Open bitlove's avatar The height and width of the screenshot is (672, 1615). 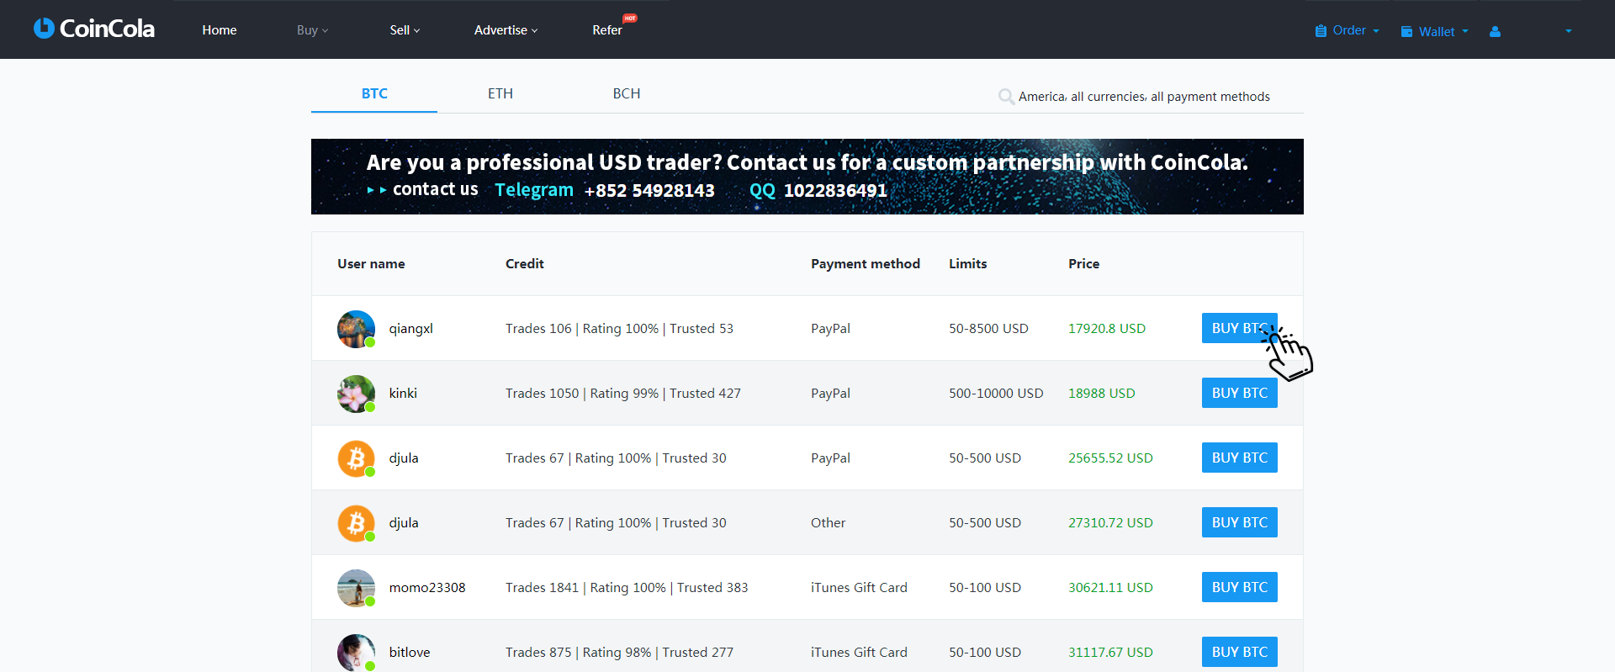pyautogui.click(x=356, y=653)
